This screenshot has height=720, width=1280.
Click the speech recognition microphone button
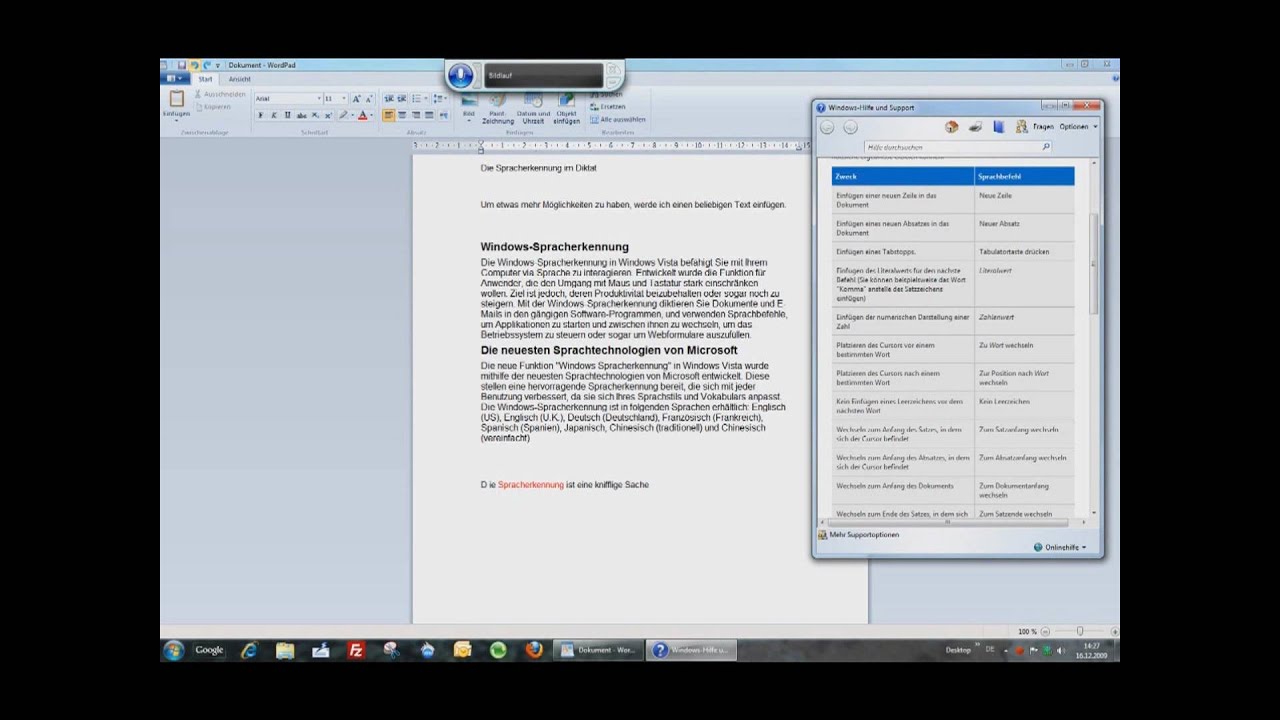point(460,75)
